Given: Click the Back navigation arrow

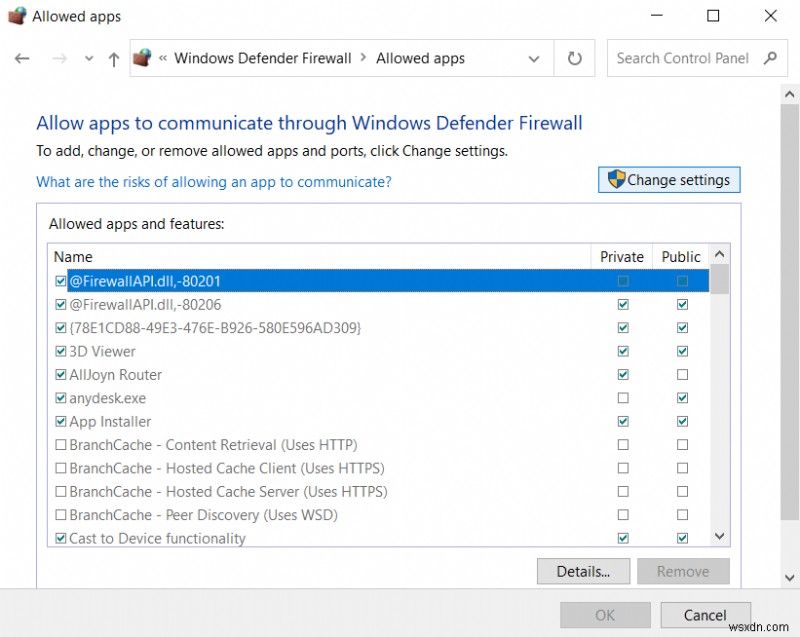Looking at the screenshot, I should tap(22, 59).
